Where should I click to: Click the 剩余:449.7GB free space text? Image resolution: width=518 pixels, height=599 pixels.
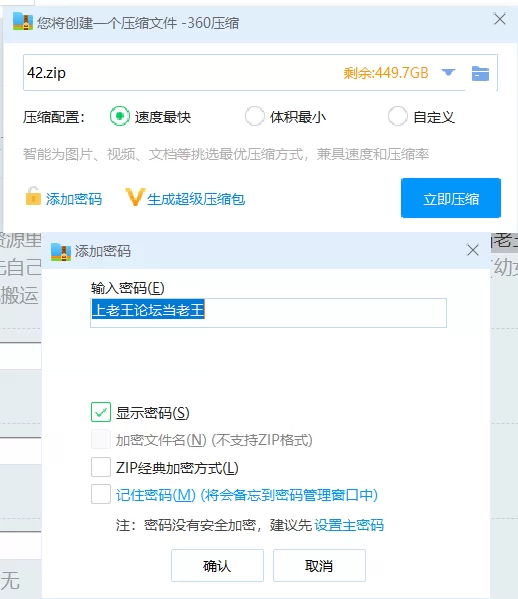coord(386,73)
